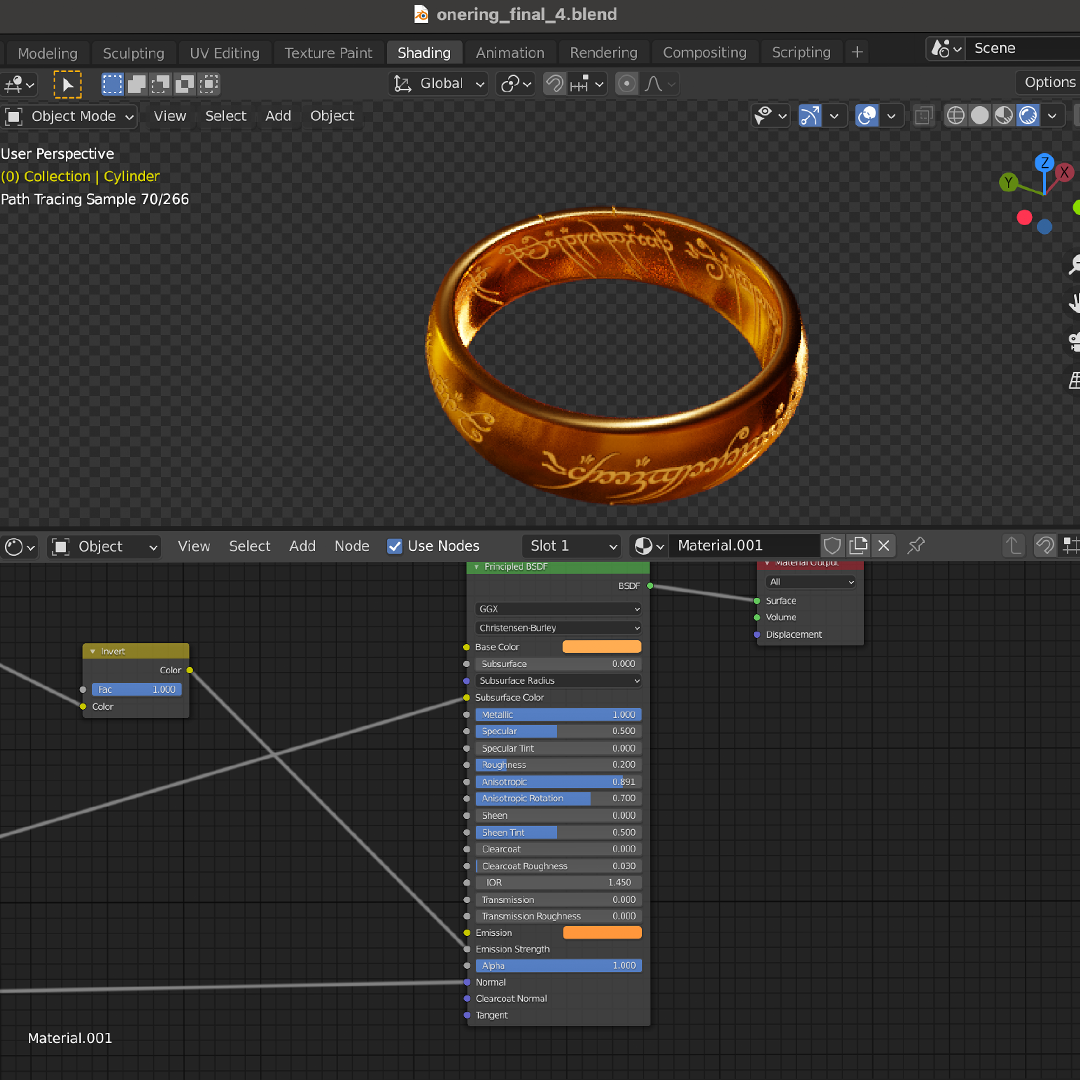Open proportional editing falloff menu
The image size is (1080, 1080).
coord(660,84)
